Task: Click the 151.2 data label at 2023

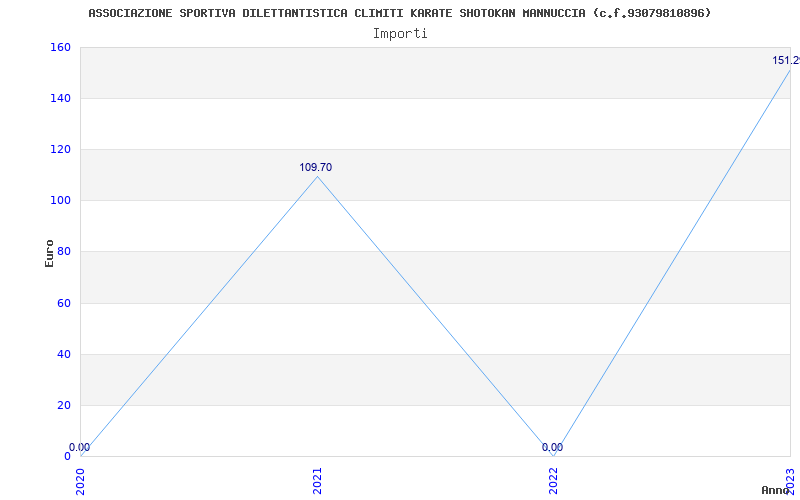Action: click(786, 61)
